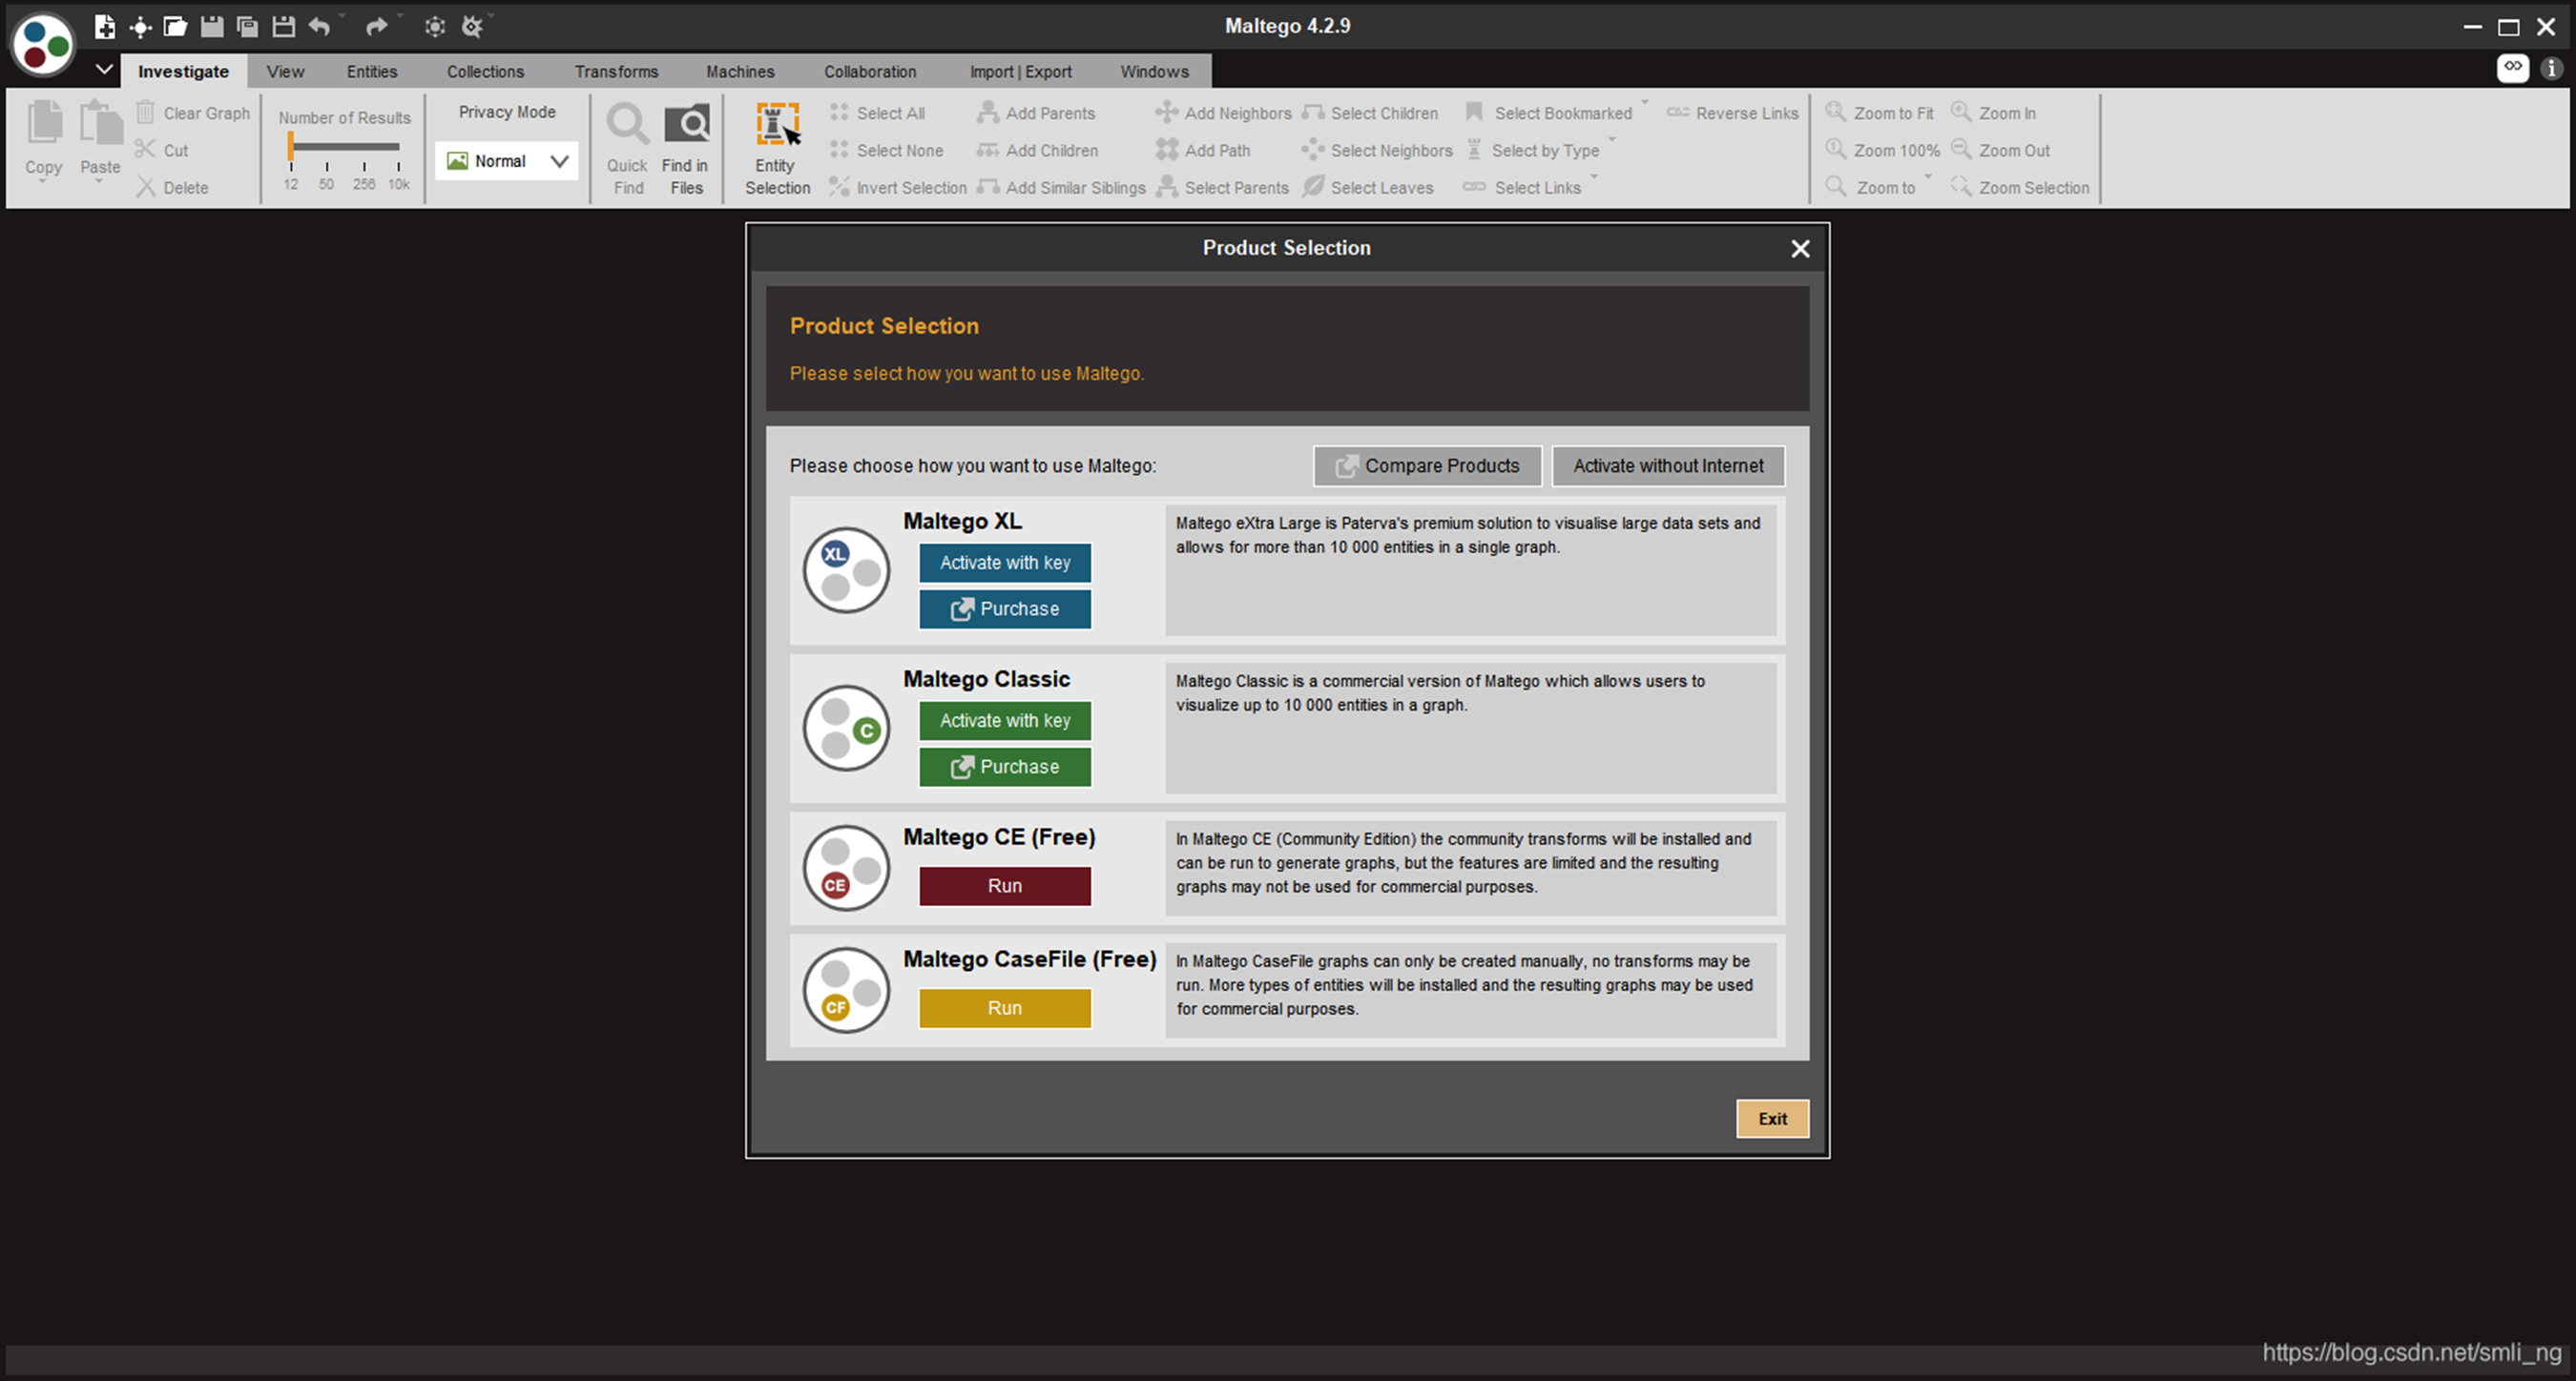
Task: Run Maltego CE (Free)
Action: [x=1004, y=886]
